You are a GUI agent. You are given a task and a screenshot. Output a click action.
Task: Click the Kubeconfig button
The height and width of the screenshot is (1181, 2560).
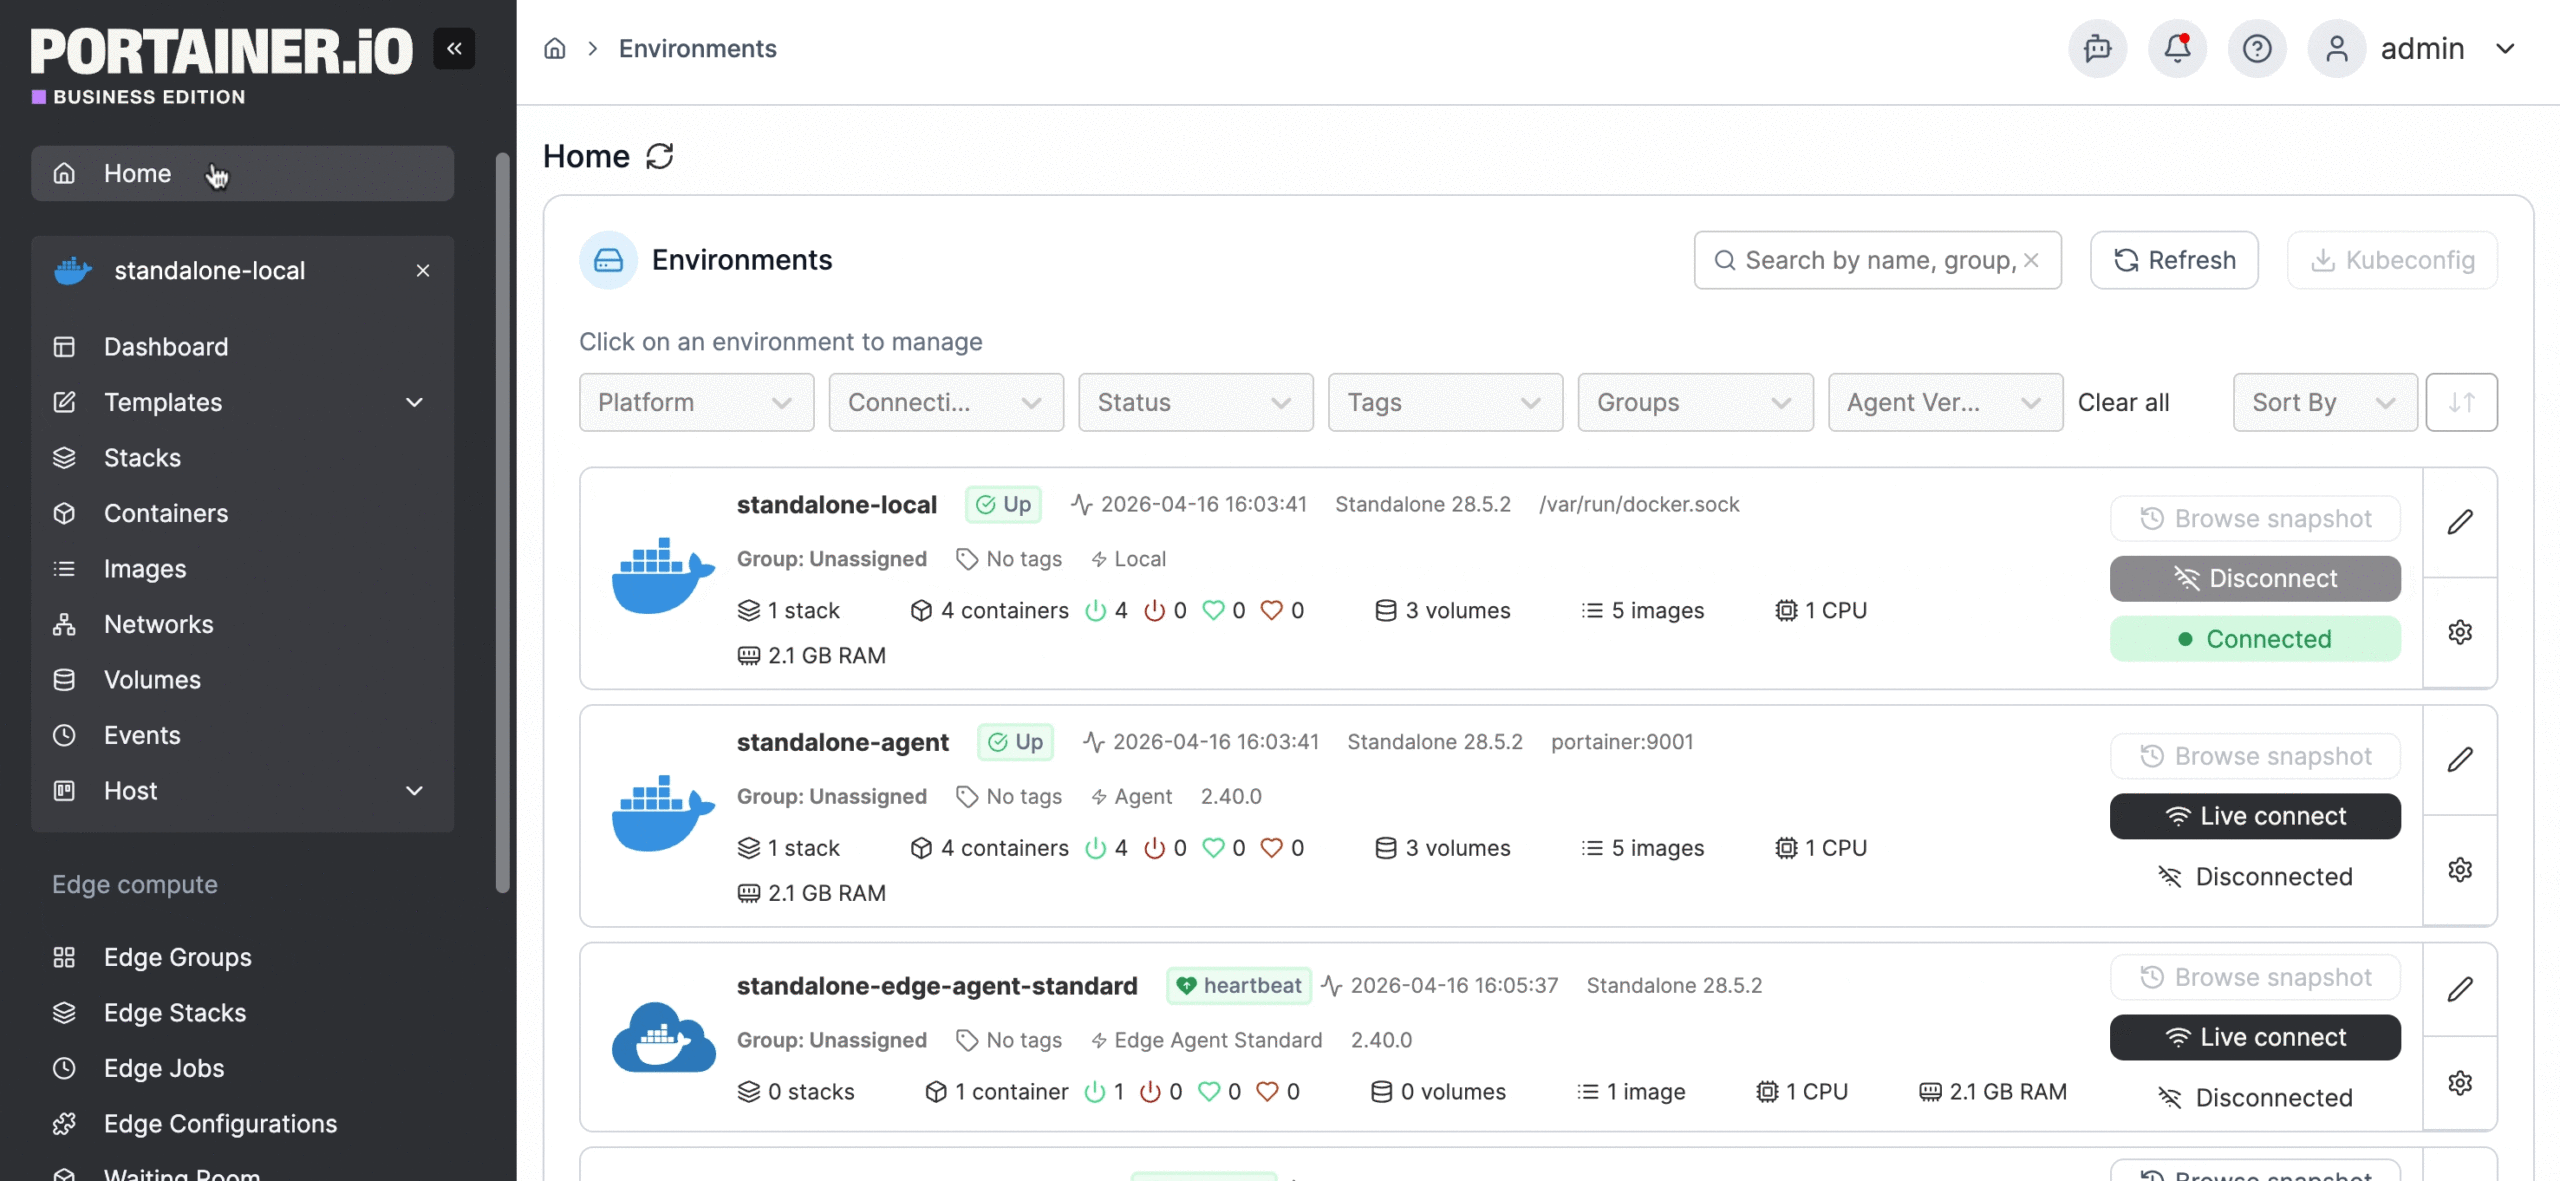coord(2392,260)
